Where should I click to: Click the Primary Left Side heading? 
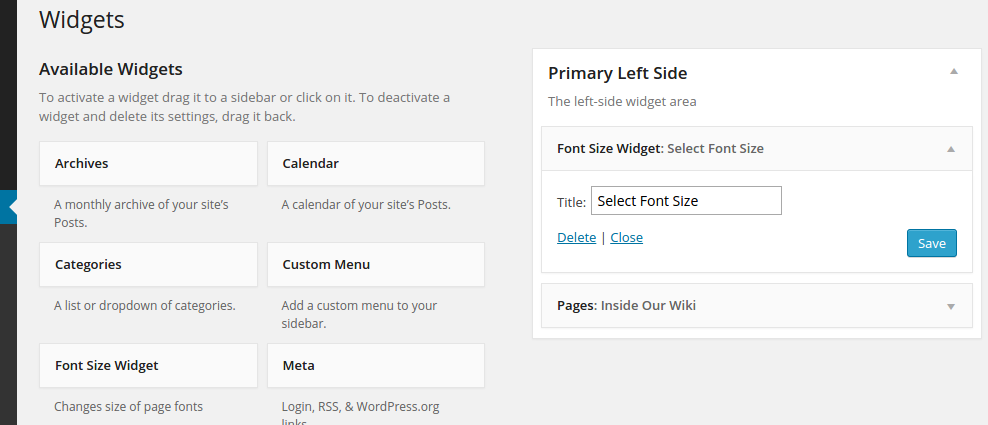pyautogui.click(x=618, y=73)
